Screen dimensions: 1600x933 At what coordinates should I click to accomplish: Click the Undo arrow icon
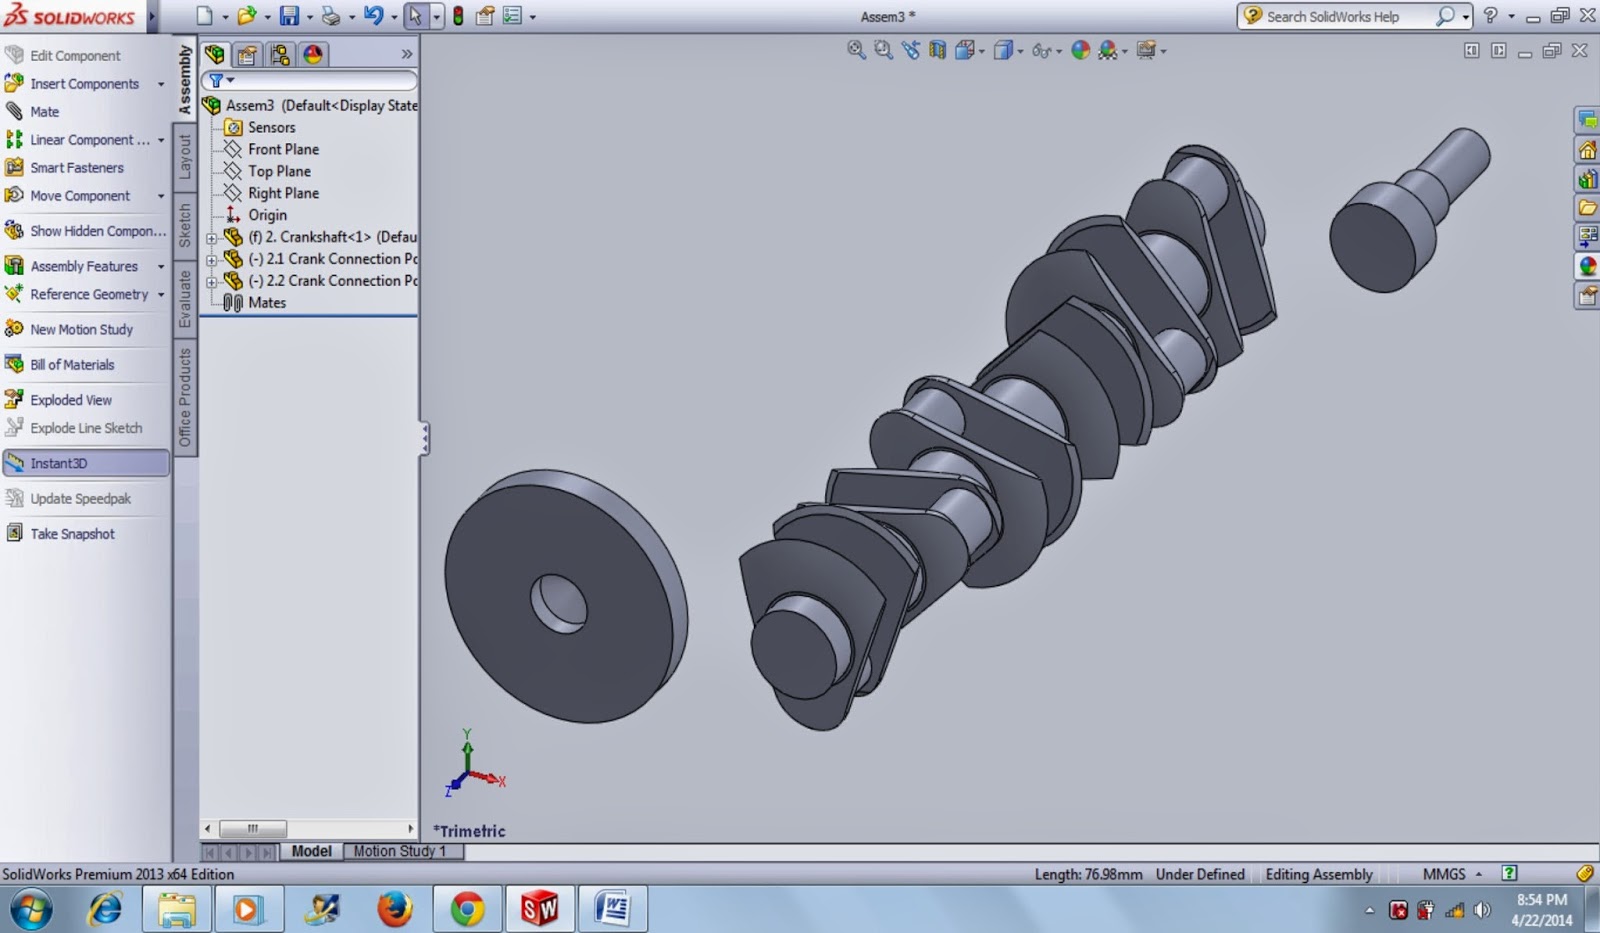(x=374, y=16)
